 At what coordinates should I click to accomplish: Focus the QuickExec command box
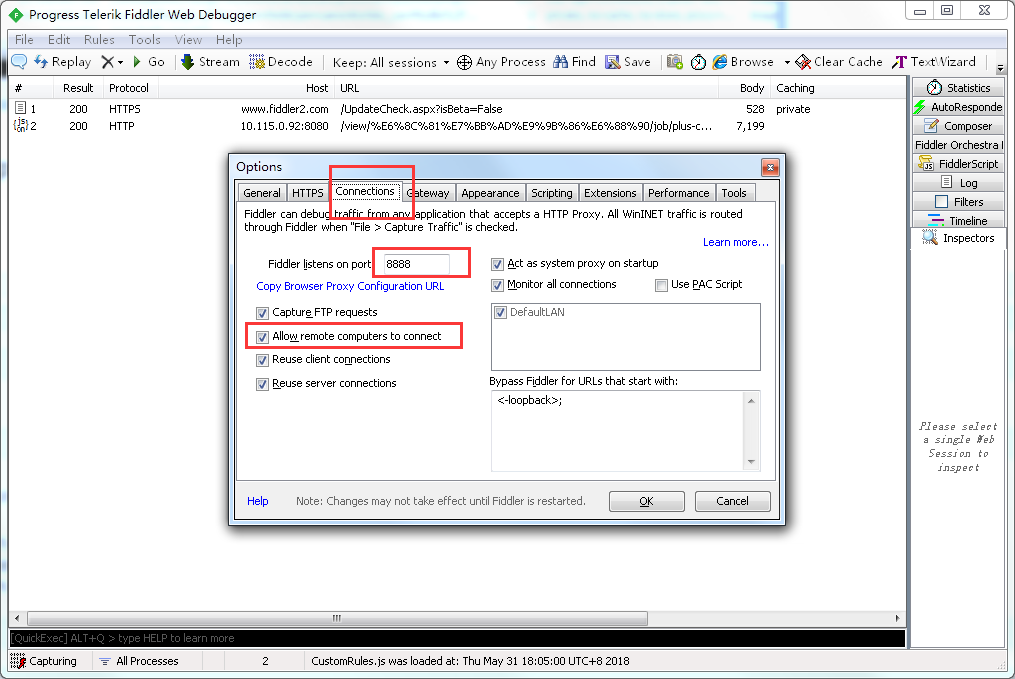[457, 638]
